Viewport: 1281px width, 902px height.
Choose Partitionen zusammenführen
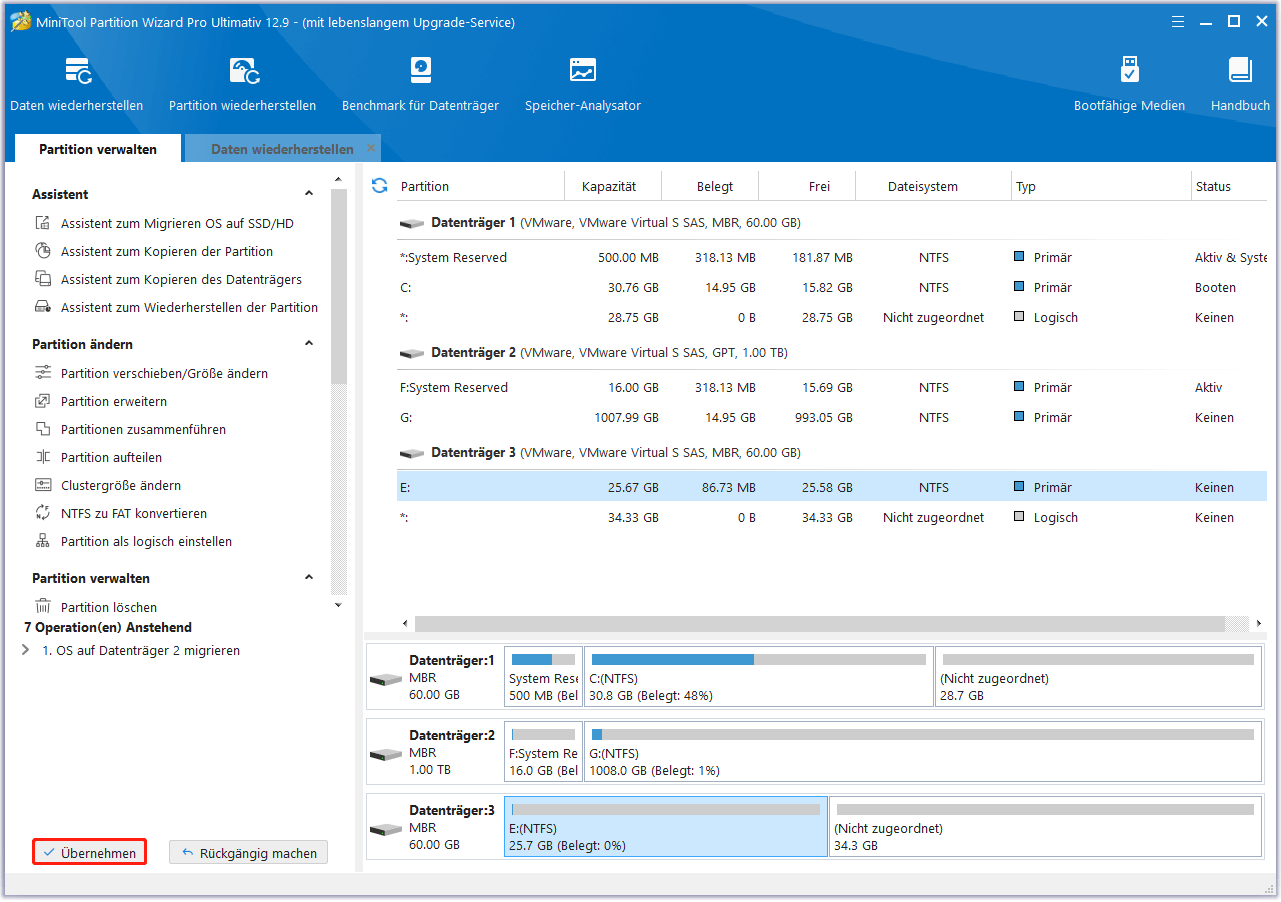[143, 430]
